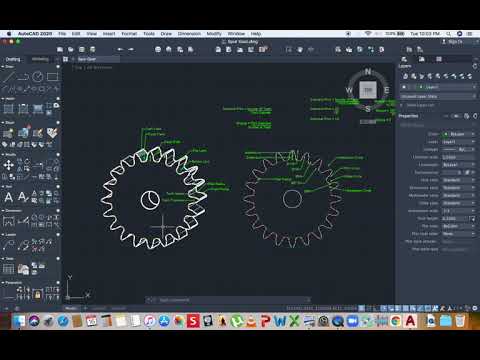Select the Rectangle tool in Draw palette
The height and width of the screenshot is (360, 480).
coord(52,77)
